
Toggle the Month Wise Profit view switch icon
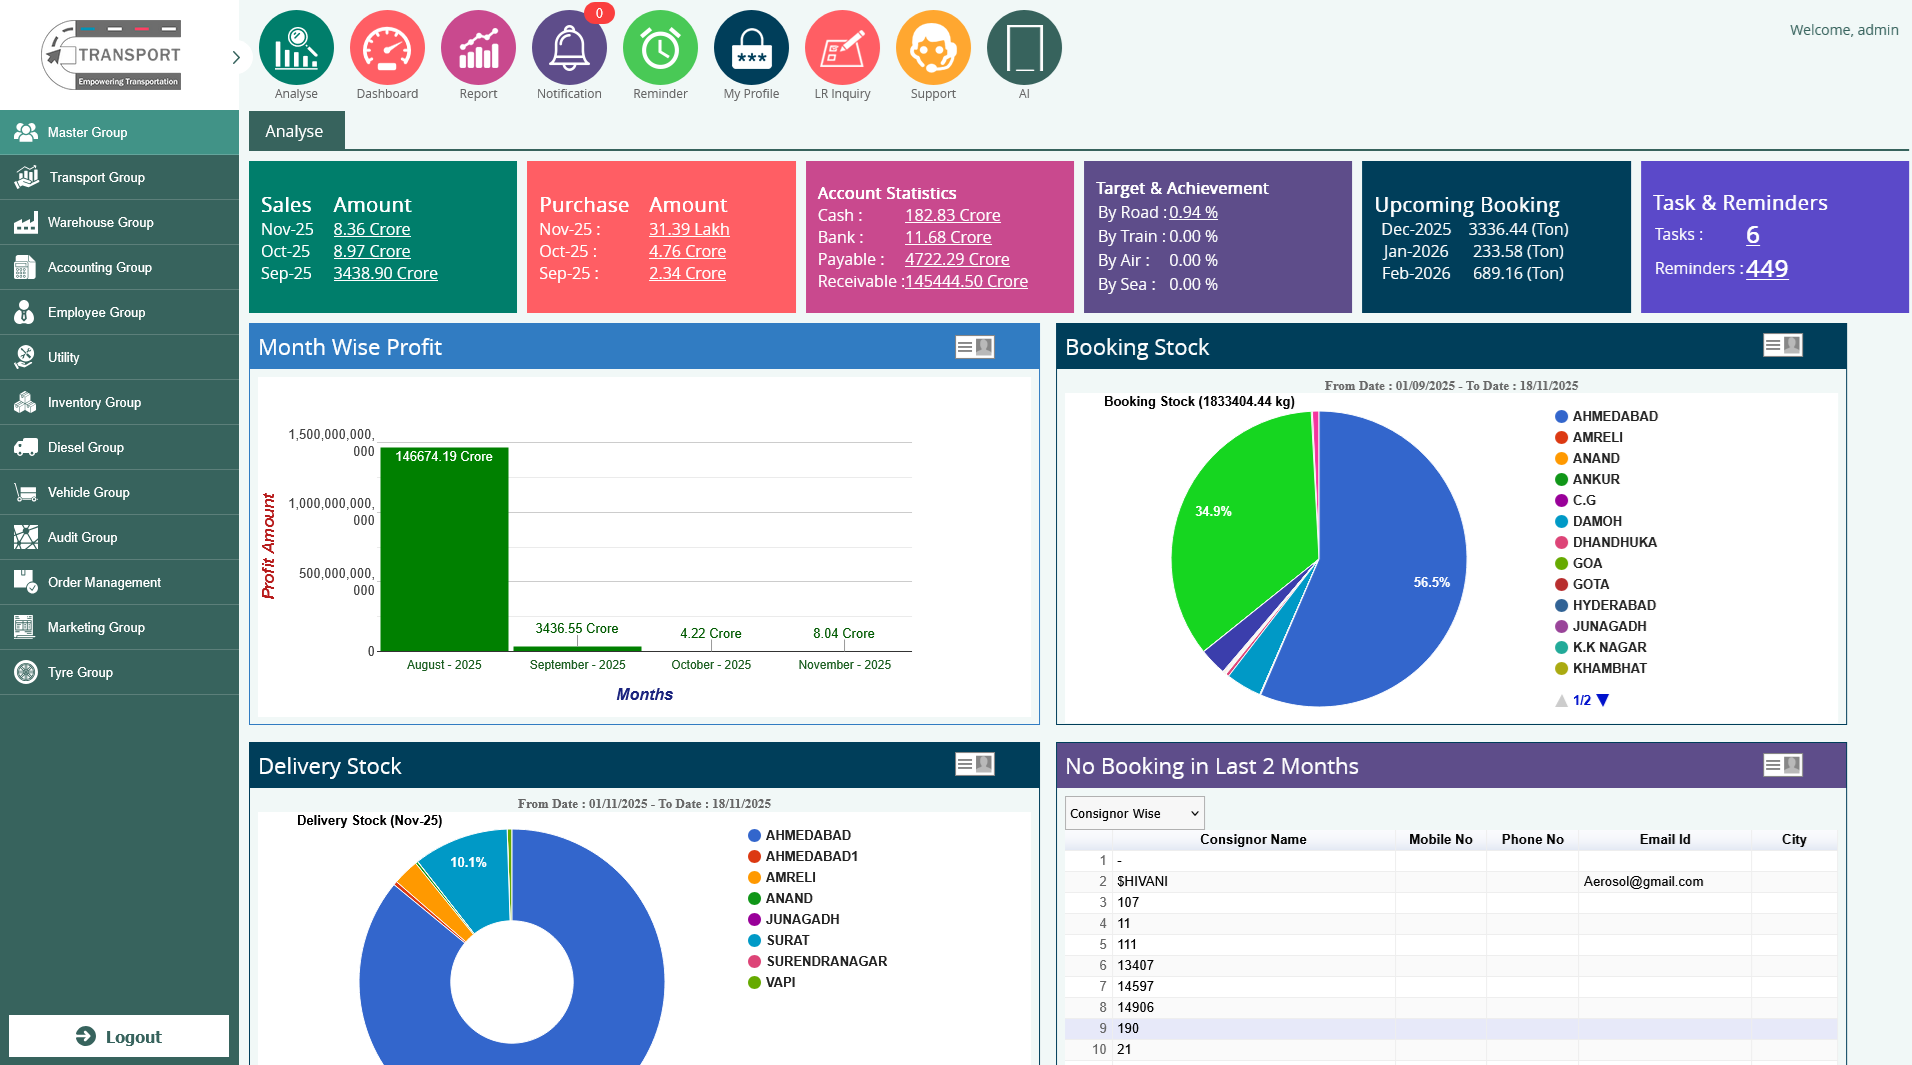(x=974, y=347)
